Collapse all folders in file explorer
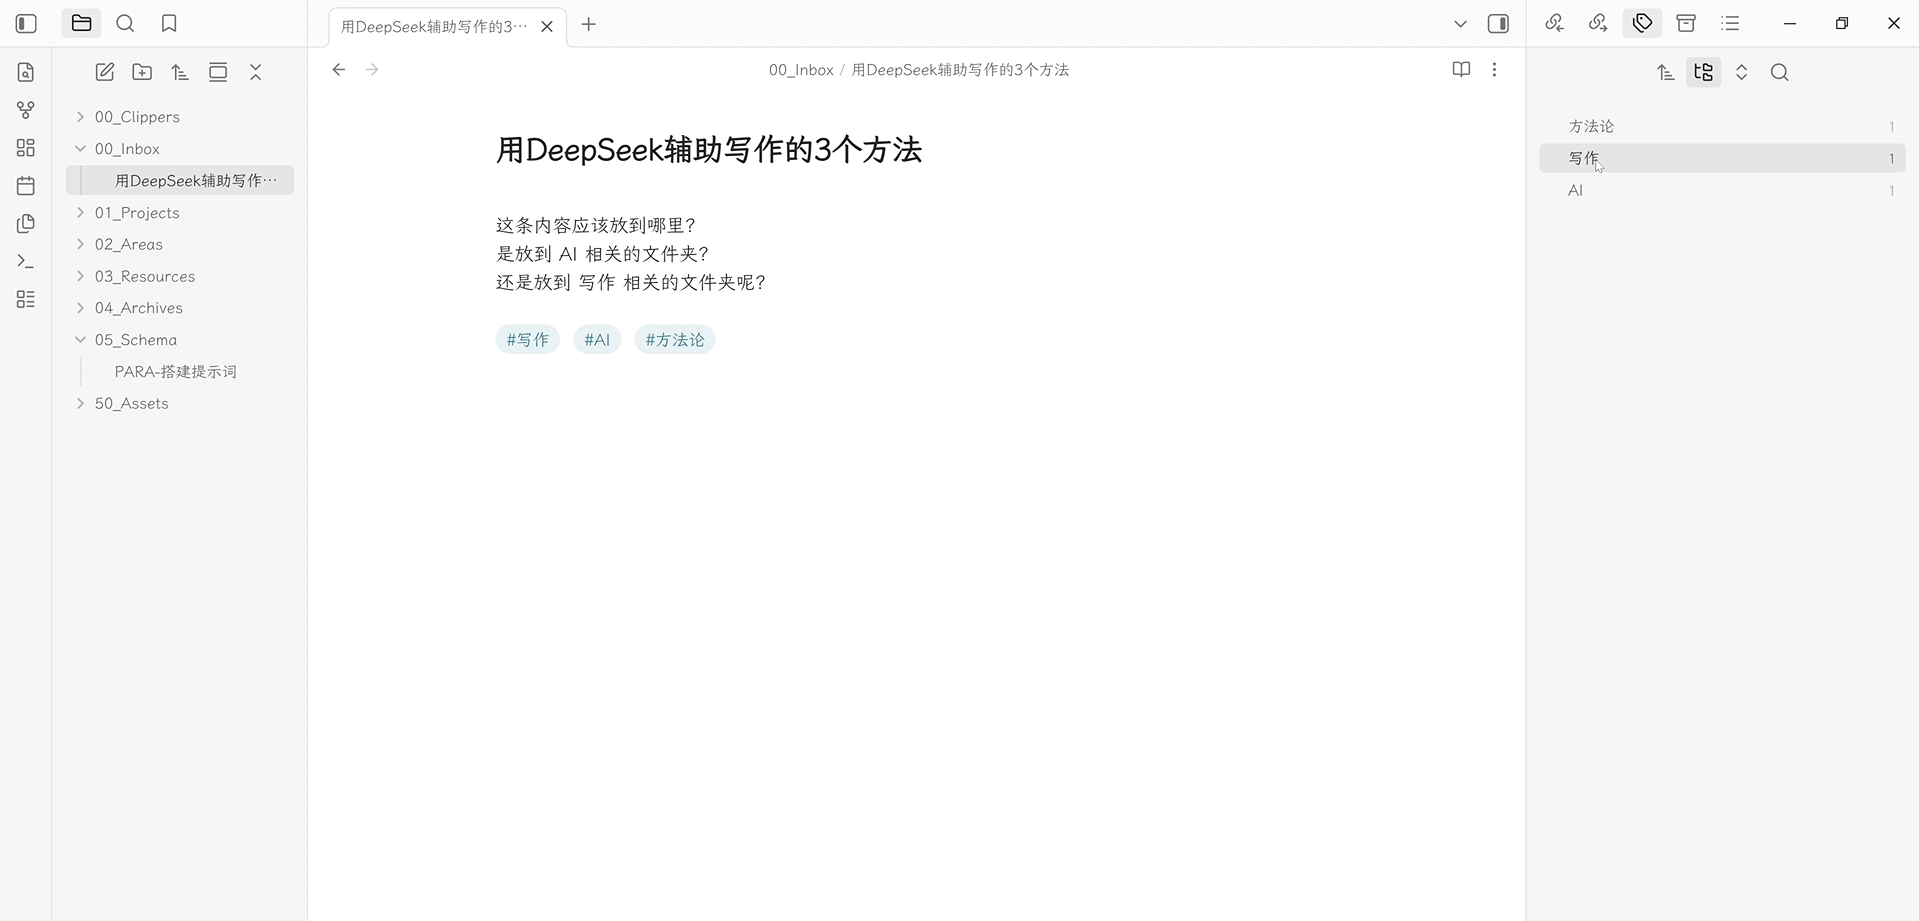The image size is (1919, 921). [256, 72]
